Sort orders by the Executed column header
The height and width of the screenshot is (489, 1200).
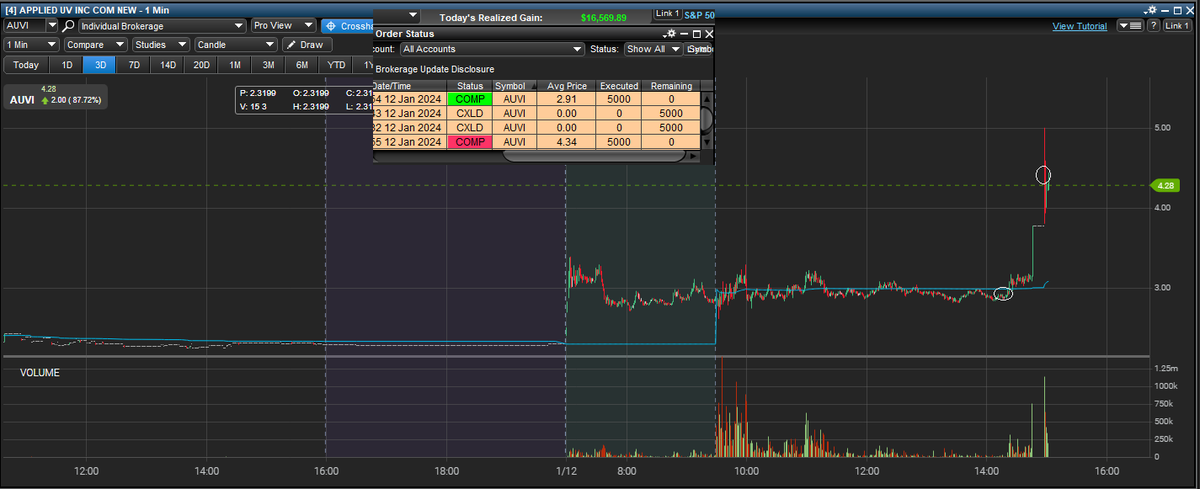pos(619,86)
